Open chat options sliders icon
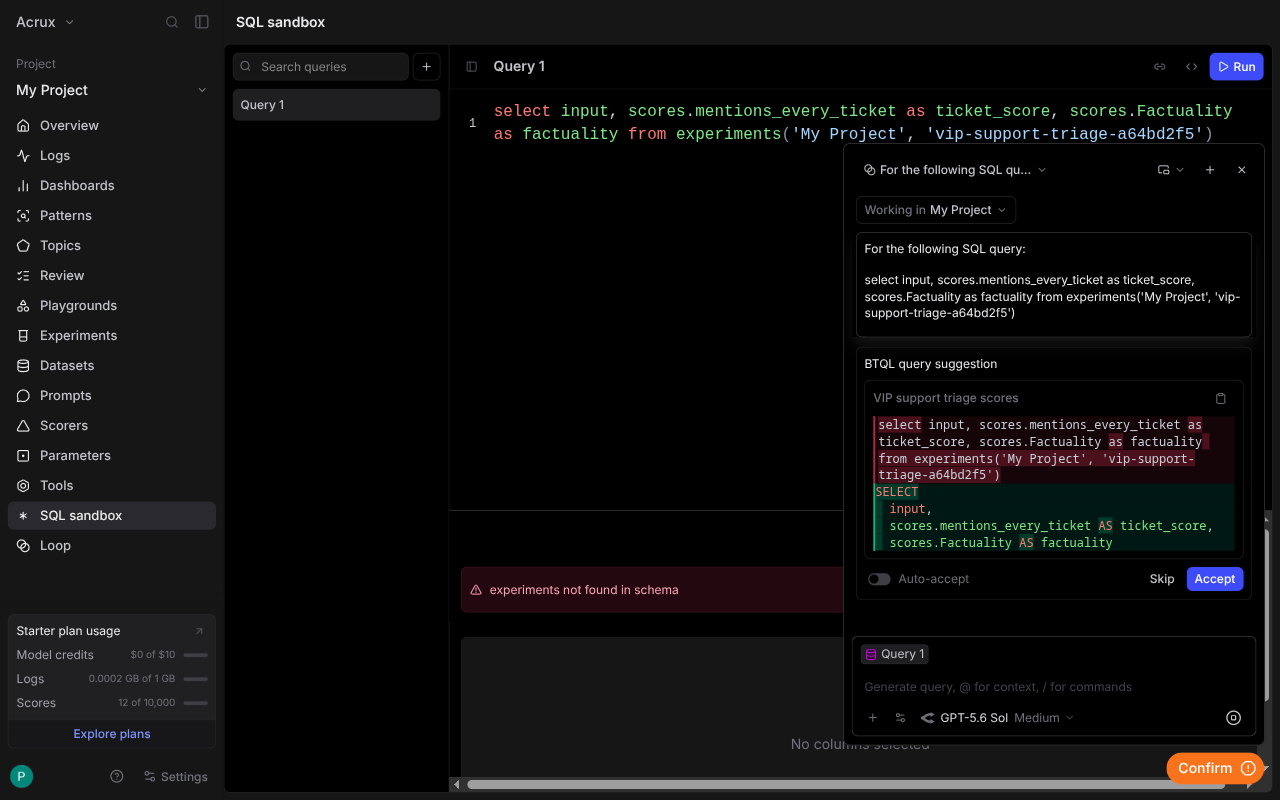 click(900, 718)
